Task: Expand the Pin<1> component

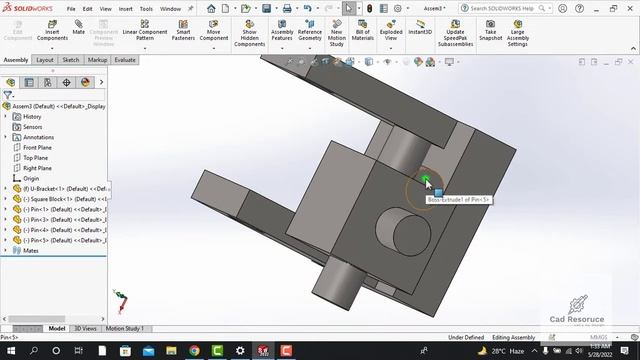Action: (5, 209)
